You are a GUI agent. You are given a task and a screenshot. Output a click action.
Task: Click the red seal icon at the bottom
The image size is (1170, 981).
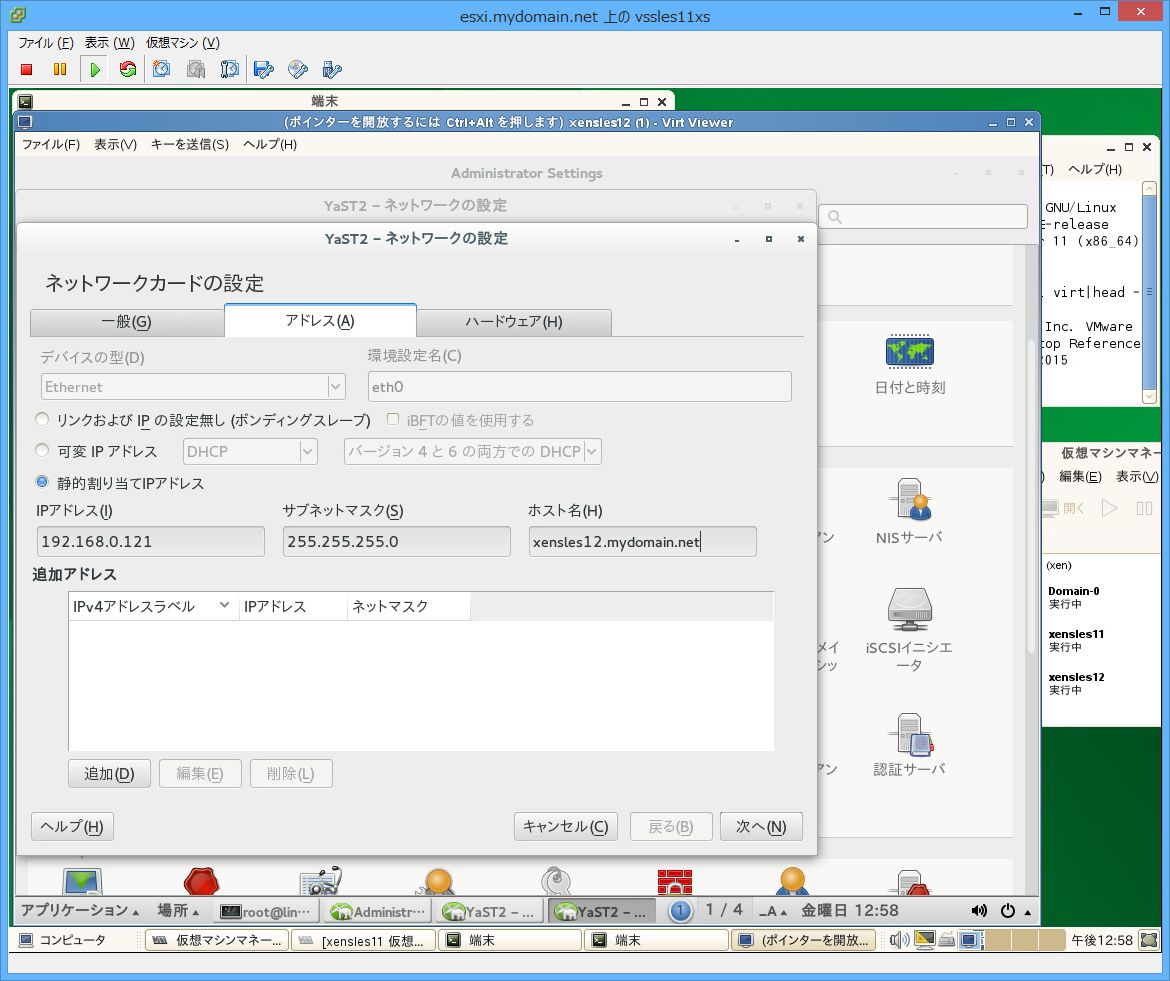tap(201, 881)
